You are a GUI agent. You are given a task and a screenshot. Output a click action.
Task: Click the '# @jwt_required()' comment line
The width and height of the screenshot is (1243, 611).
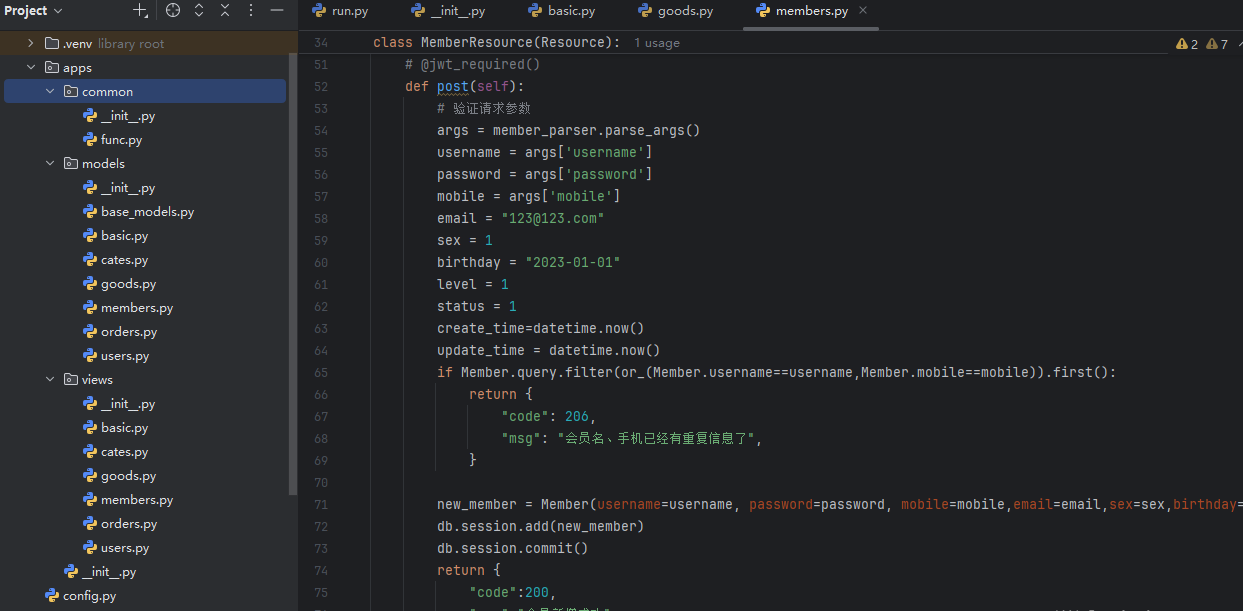473,64
